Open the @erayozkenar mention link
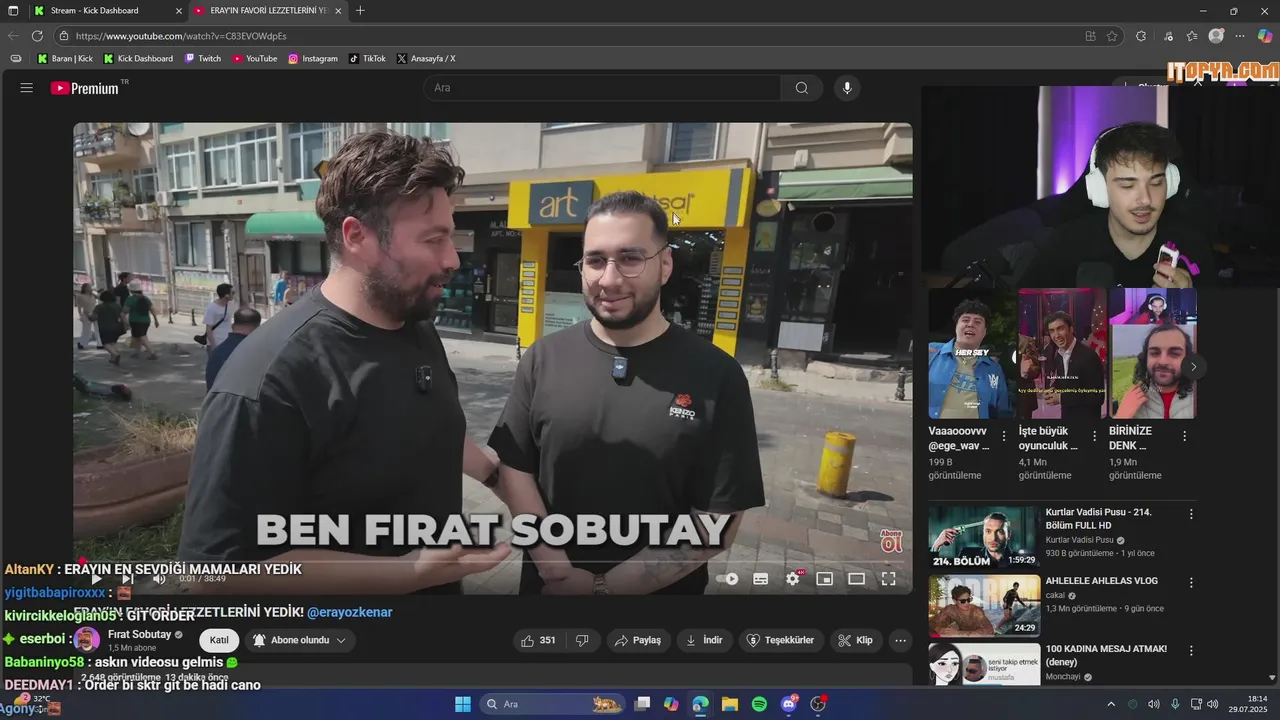Image resolution: width=1280 pixels, height=720 pixels. [349, 612]
